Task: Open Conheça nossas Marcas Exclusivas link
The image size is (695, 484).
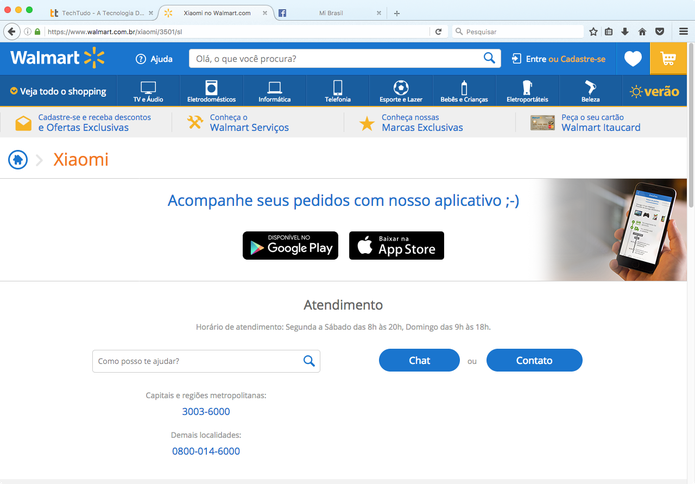Action: (411, 123)
